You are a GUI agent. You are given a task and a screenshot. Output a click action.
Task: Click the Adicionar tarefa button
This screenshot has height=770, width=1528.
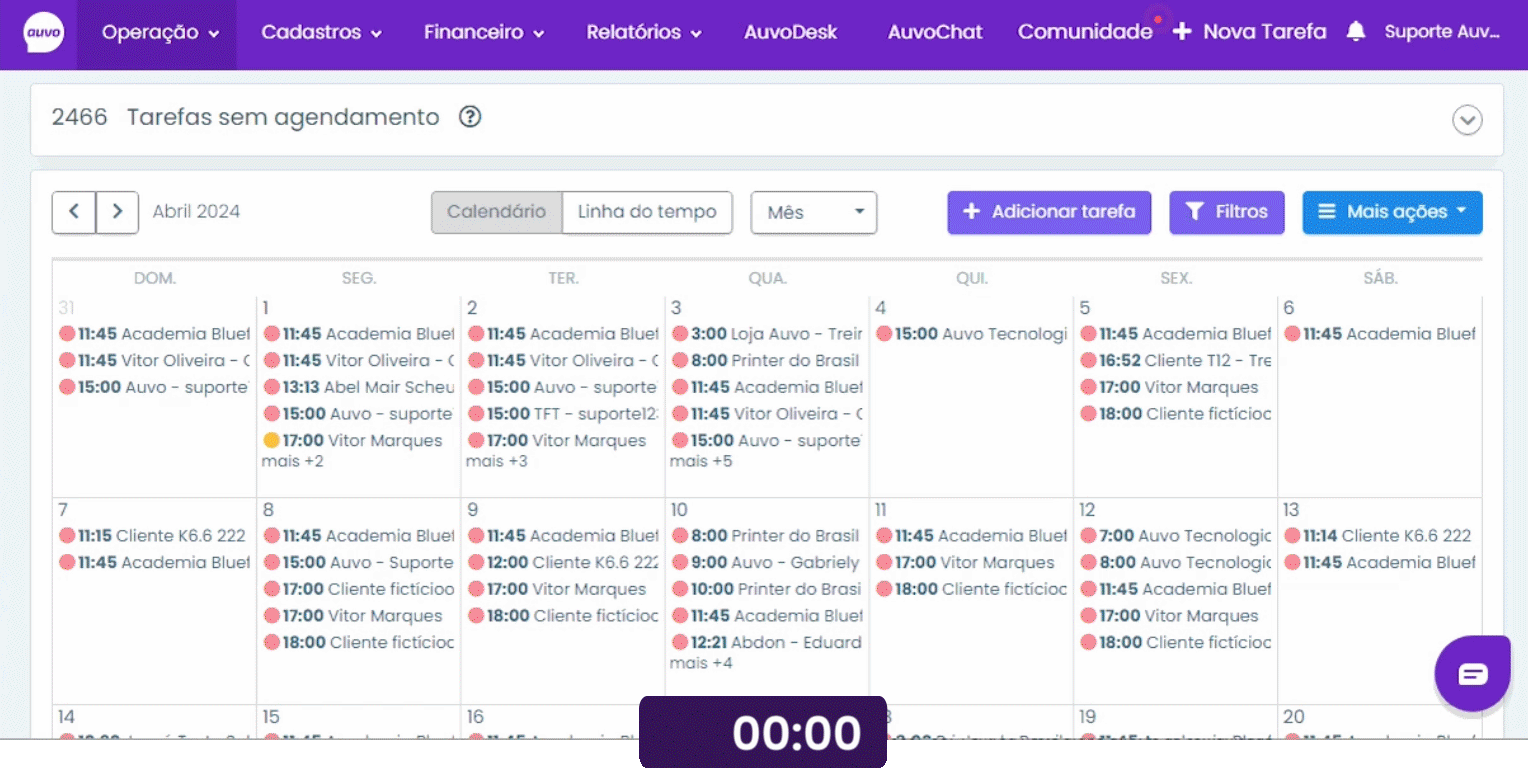(1049, 212)
